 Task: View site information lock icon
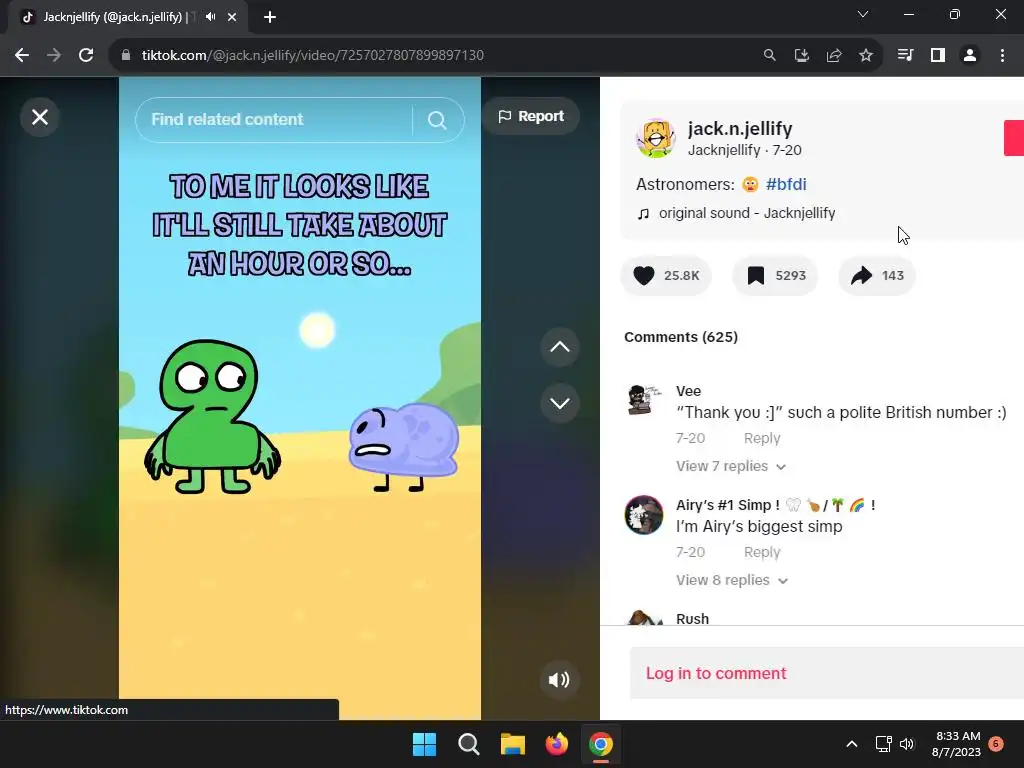pos(126,56)
